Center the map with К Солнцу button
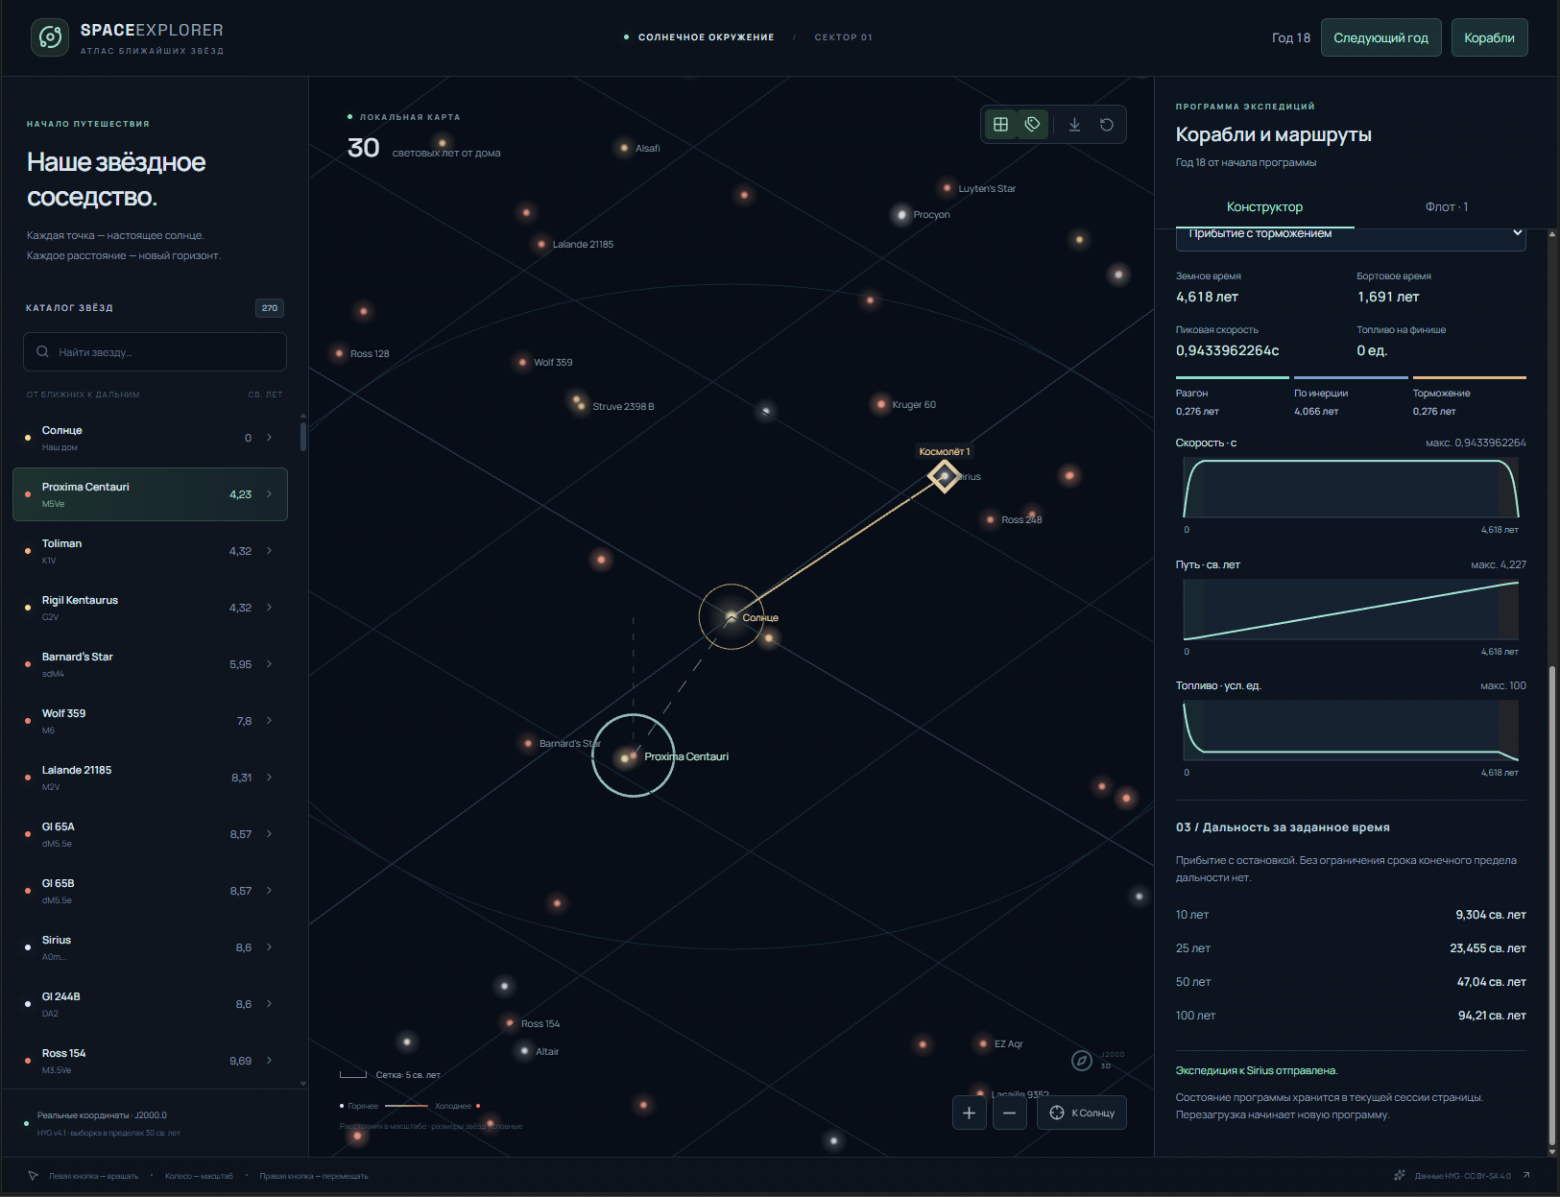This screenshot has width=1560, height=1197. coord(1082,1113)
